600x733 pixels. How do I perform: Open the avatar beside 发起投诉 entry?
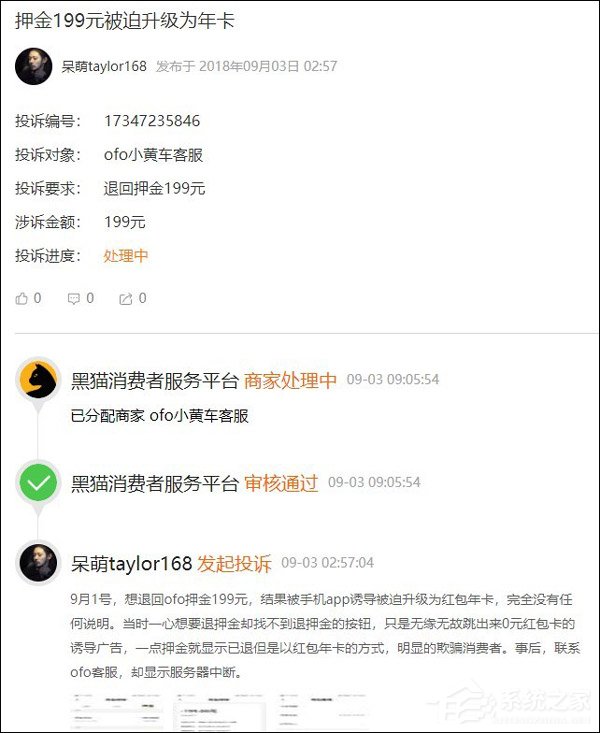click(x=38, y=562)
